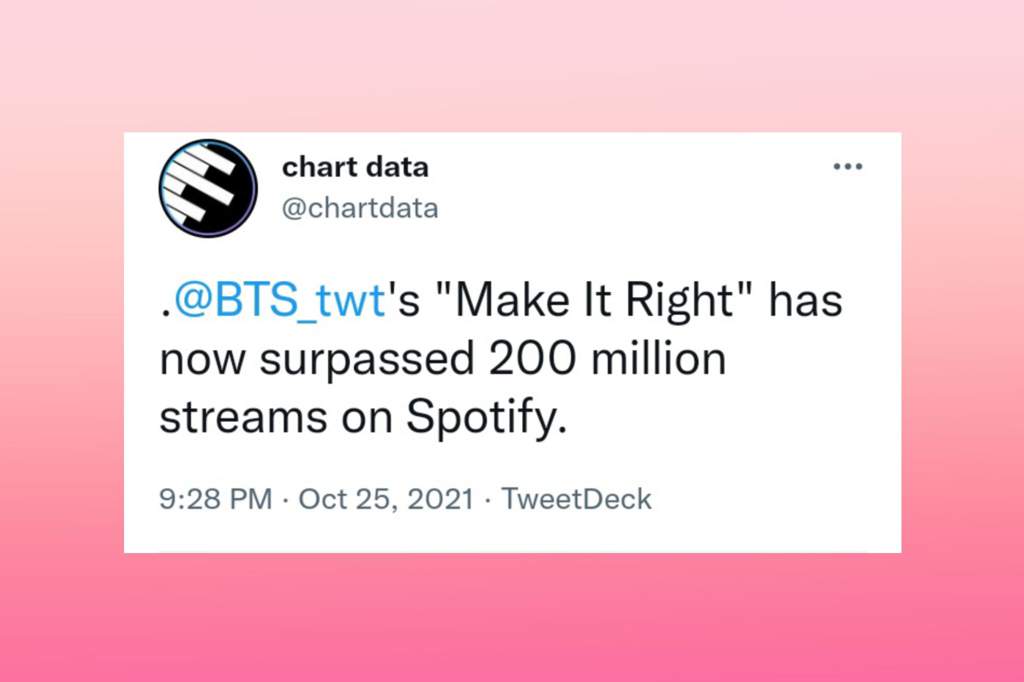Viewport: 1024px width, 682px height.
Task: Open the @BTS_twt mention link
Action: click(280, 300)
